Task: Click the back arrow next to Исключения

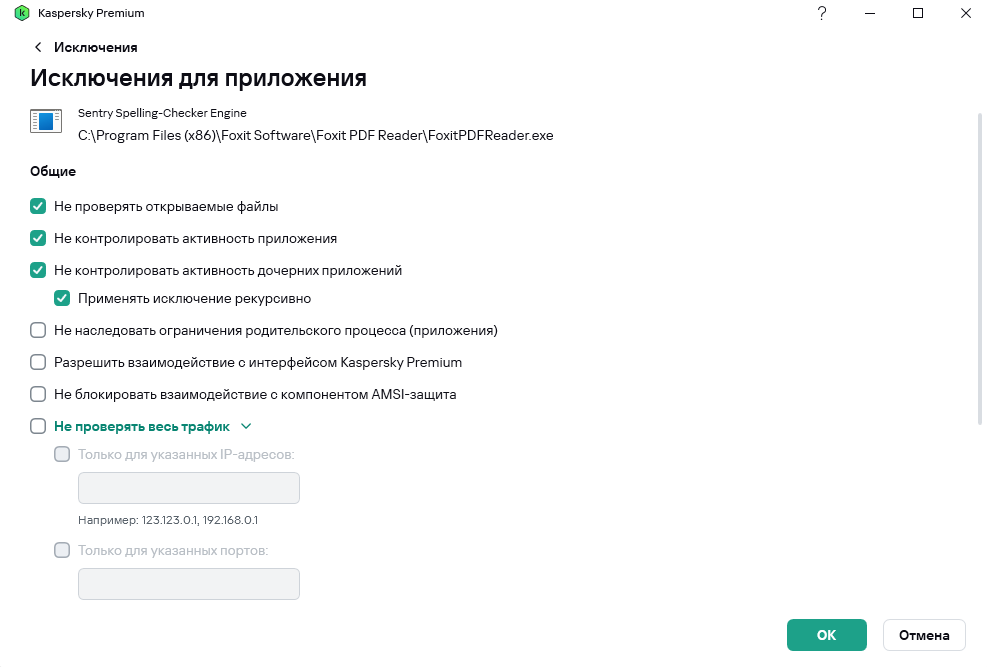Action: pos(38,47)
